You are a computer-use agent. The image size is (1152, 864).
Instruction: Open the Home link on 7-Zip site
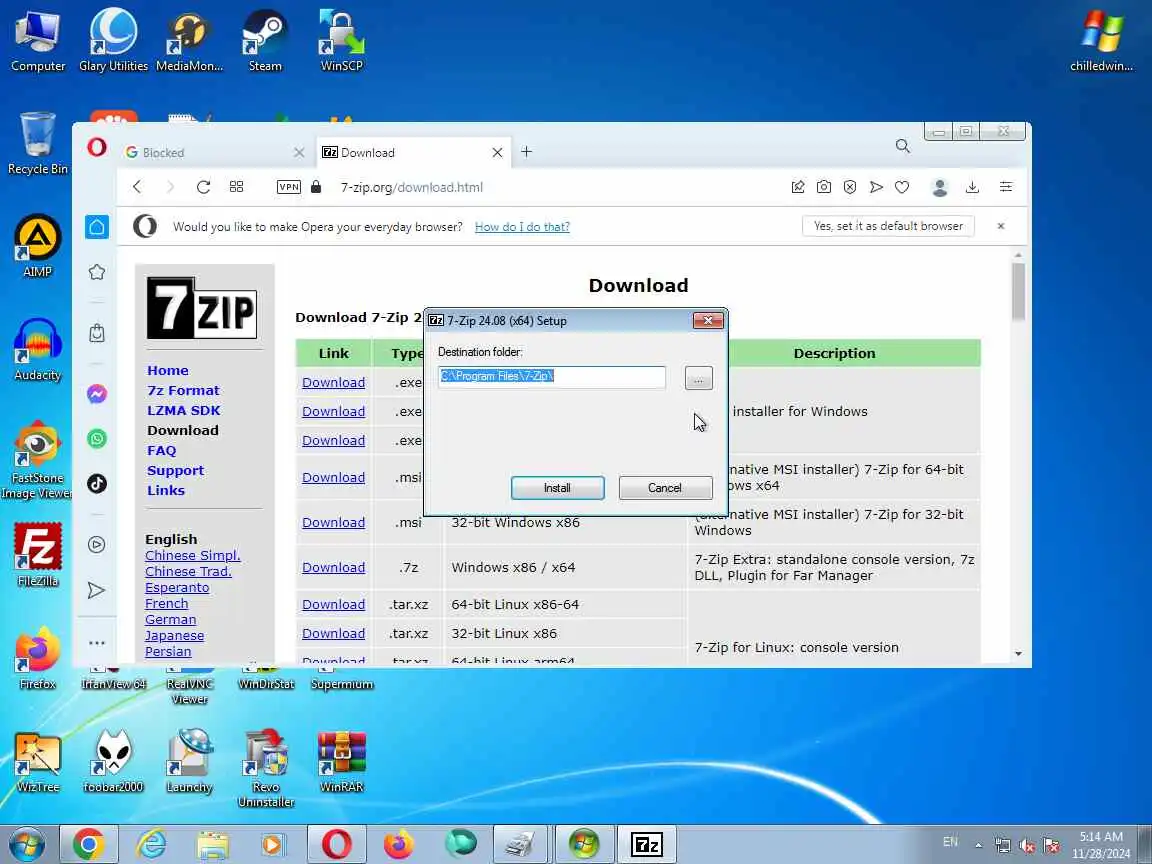[168, 370]
